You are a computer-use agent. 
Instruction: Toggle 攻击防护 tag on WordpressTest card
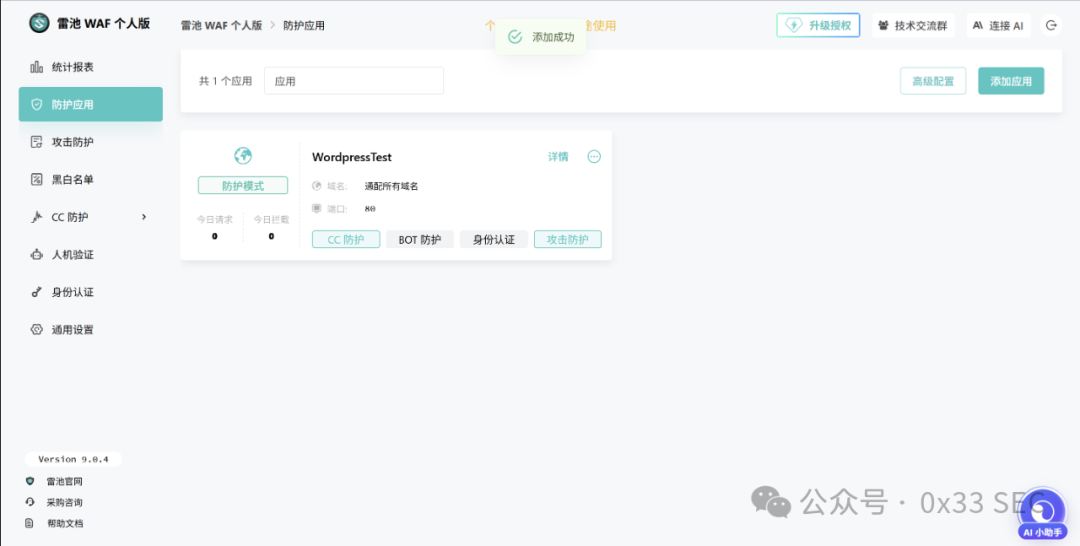(568, 240)
